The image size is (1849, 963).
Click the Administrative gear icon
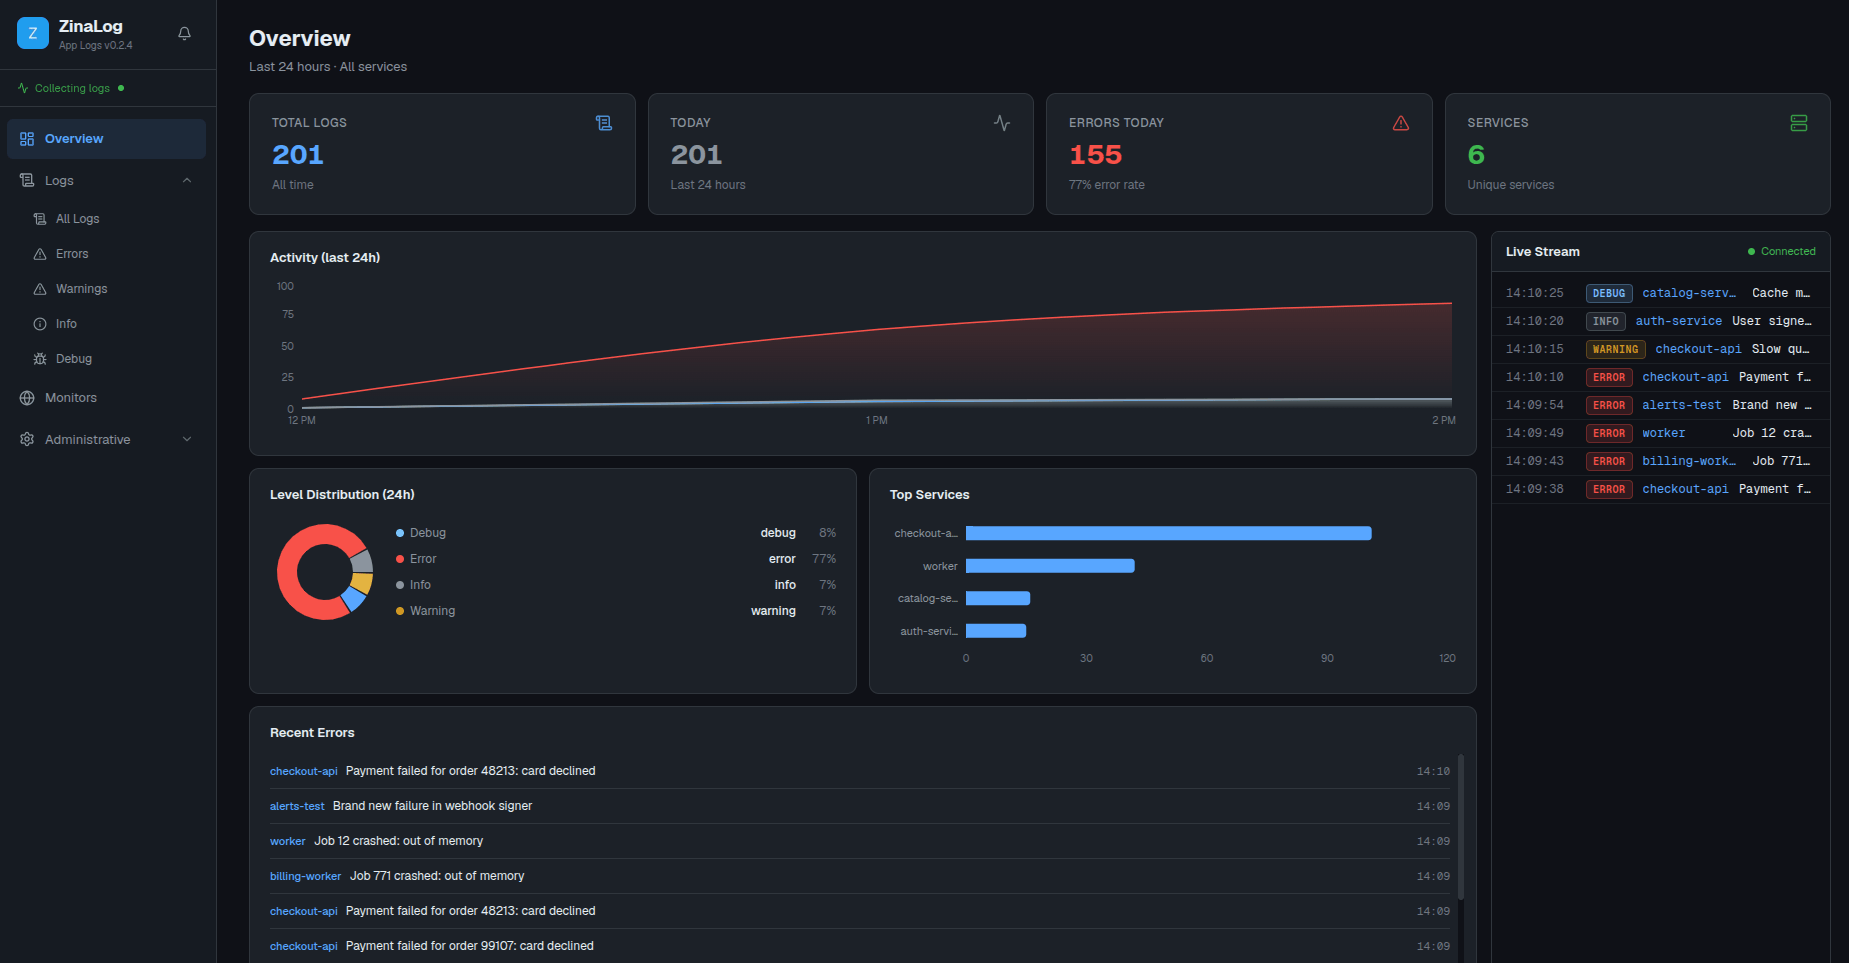pyautogui.click(x=27, y=440)
